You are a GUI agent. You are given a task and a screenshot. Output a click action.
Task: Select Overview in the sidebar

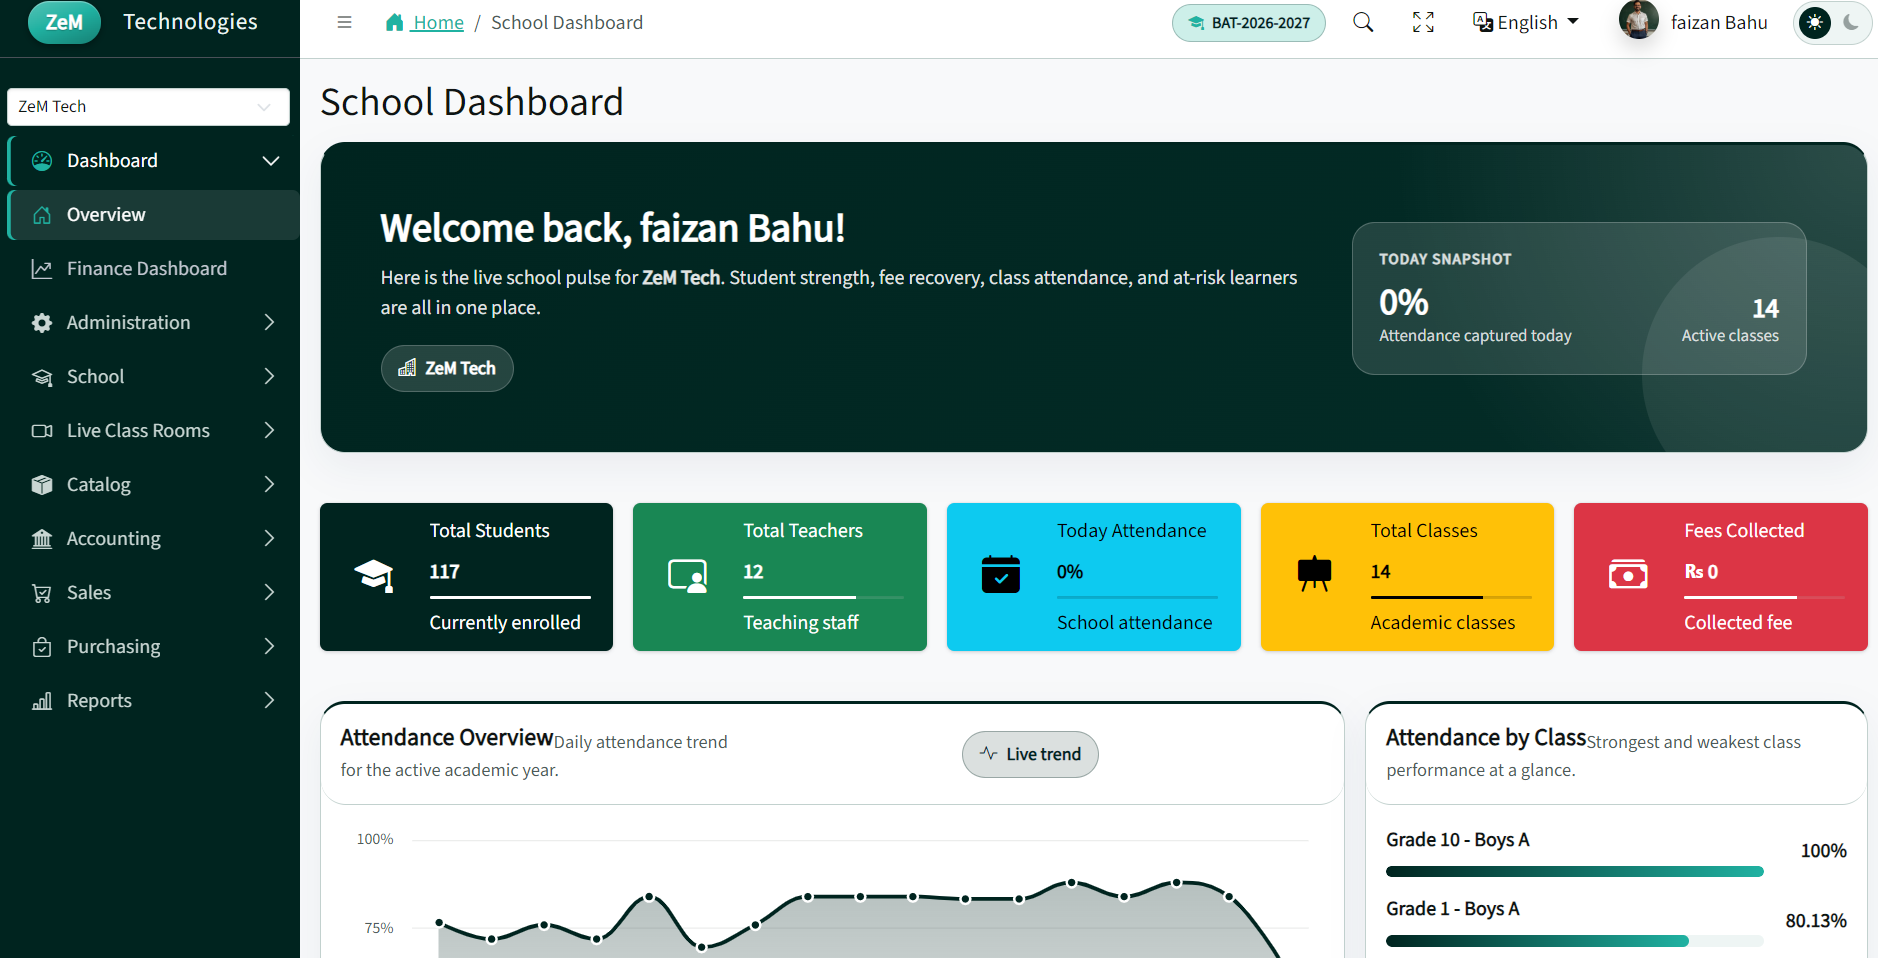pos(153,215)
